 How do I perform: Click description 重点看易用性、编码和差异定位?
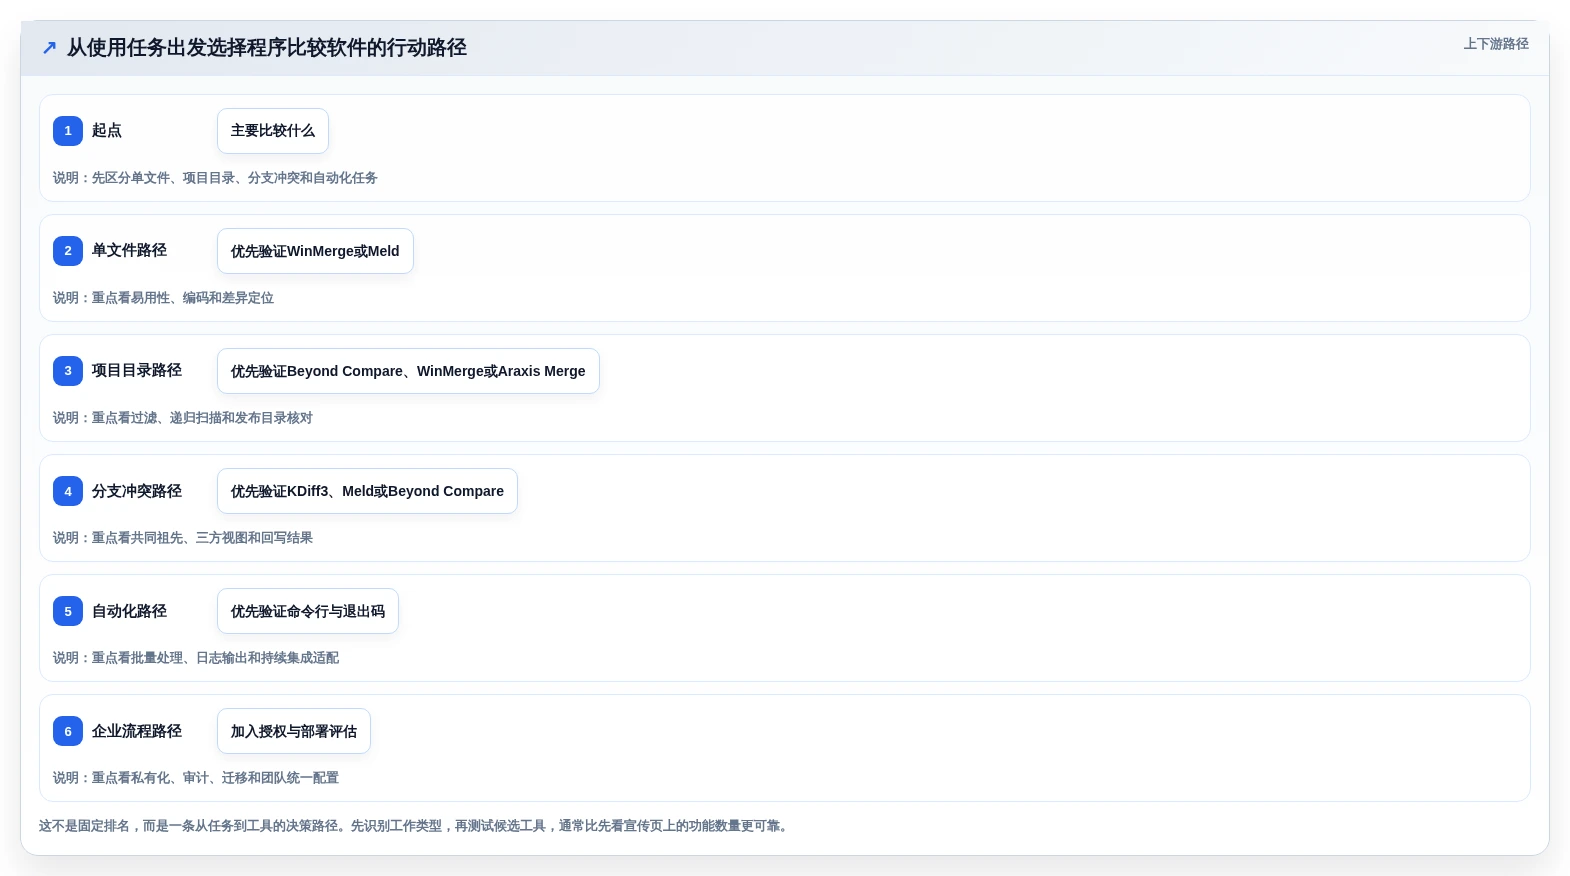(183, 298)
